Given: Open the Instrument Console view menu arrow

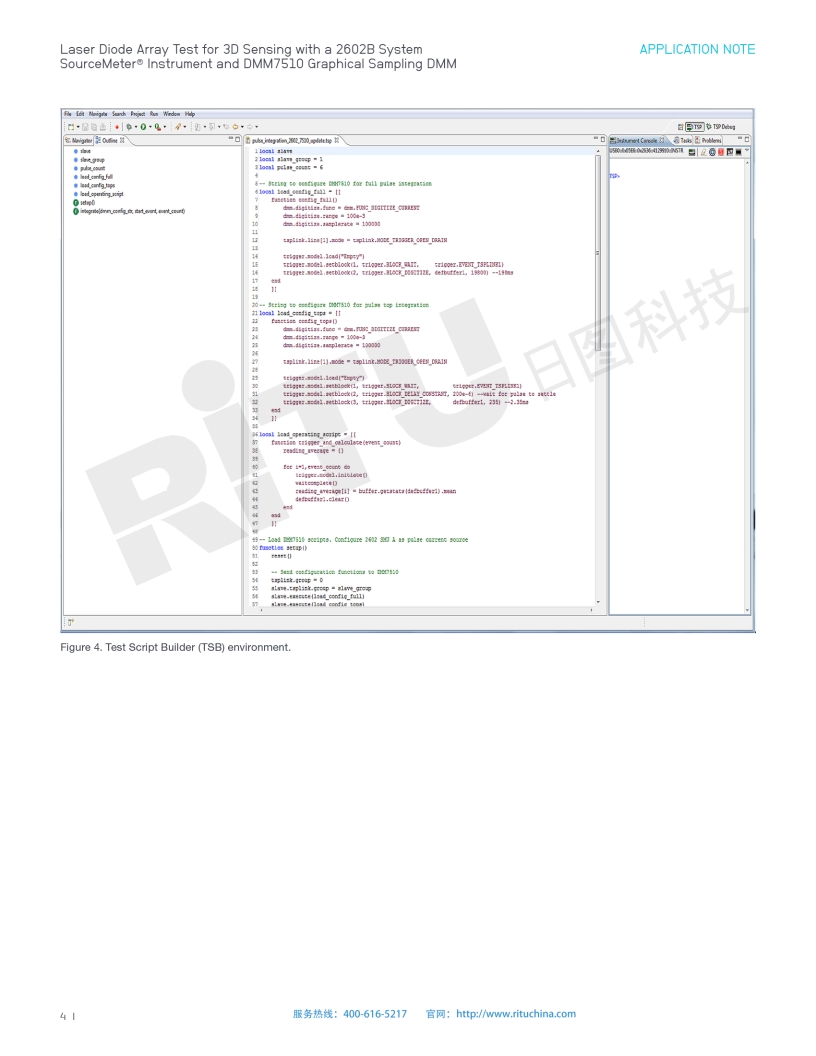Looking at the screenshot, I should [x=748, y=150].
